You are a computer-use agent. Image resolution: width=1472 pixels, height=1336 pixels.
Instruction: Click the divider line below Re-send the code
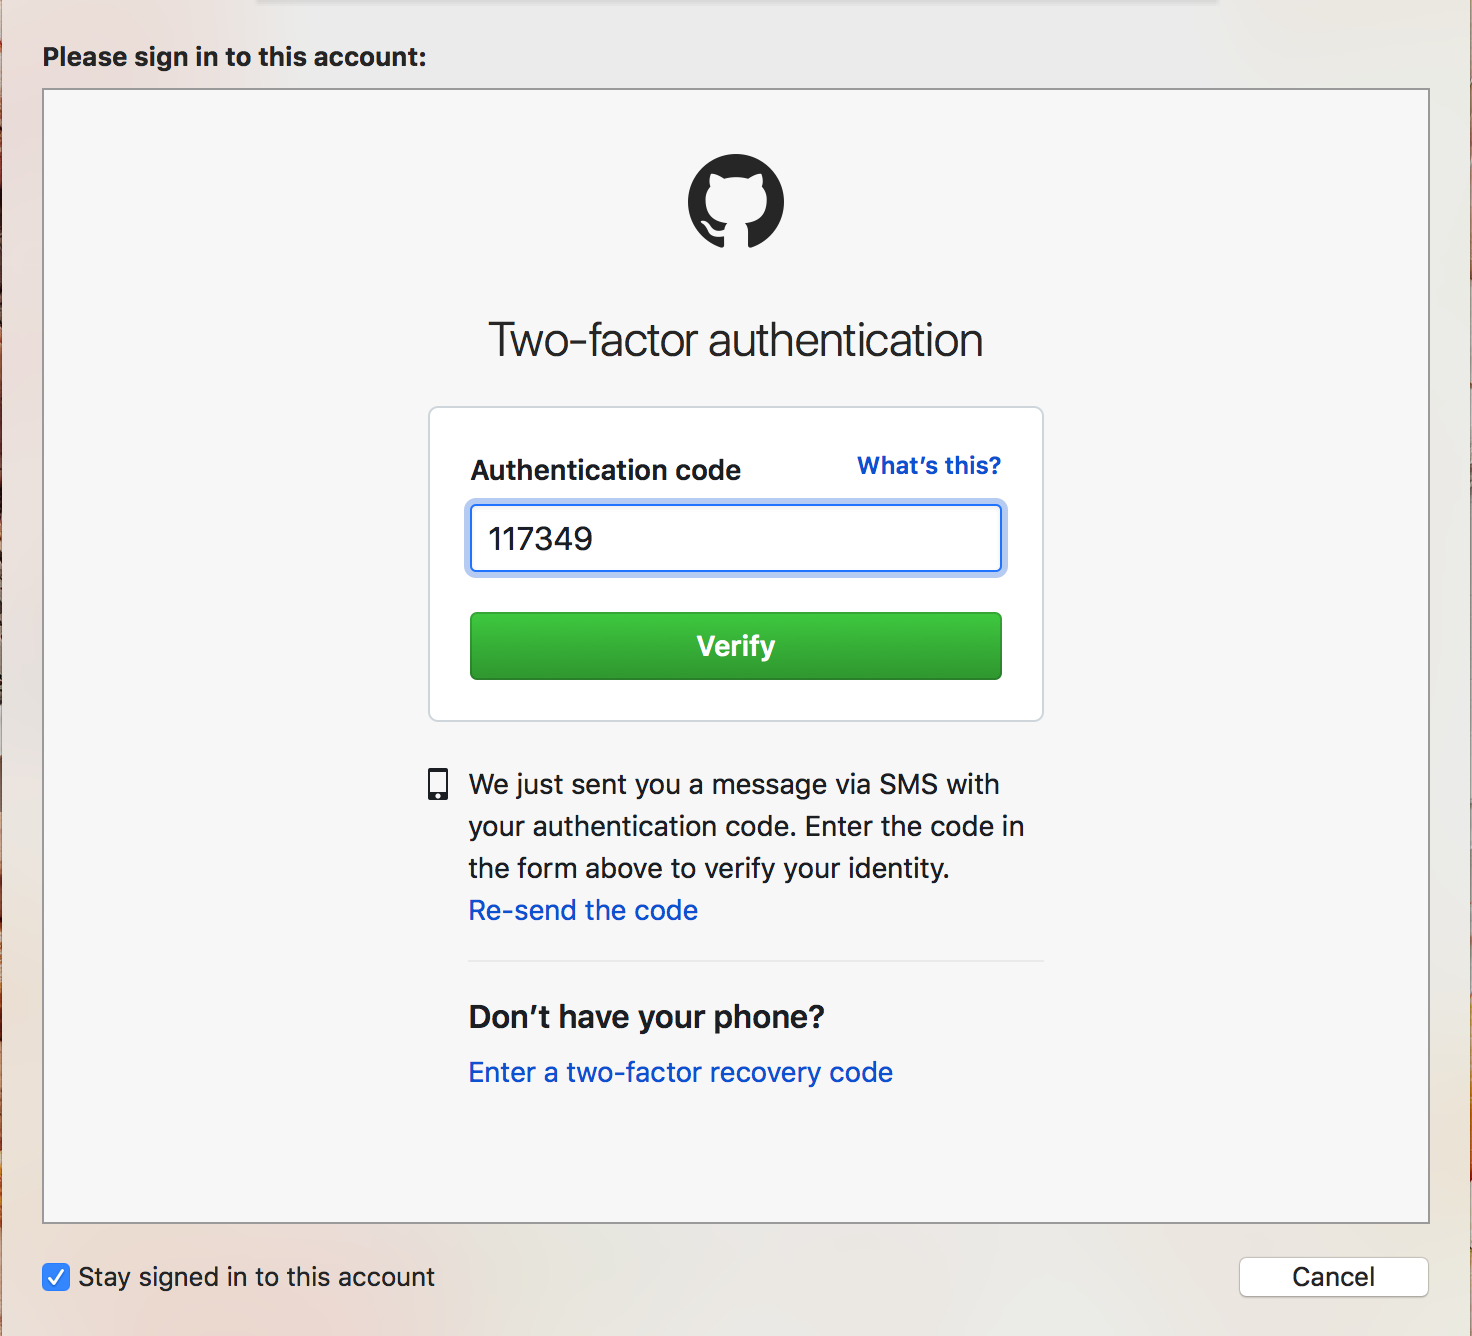[x=756, y=961]
